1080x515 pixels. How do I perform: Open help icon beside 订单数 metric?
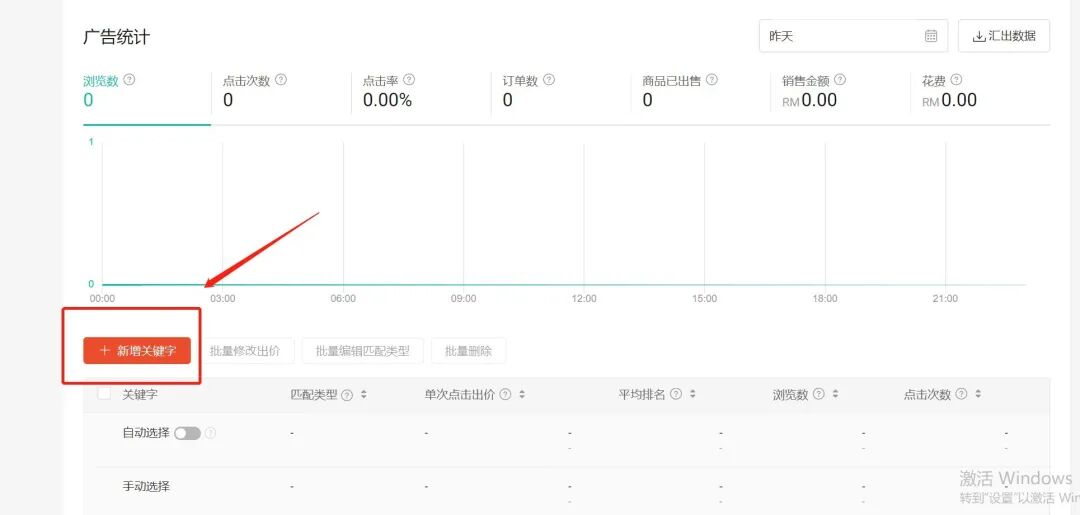click(x=548, y=80)
